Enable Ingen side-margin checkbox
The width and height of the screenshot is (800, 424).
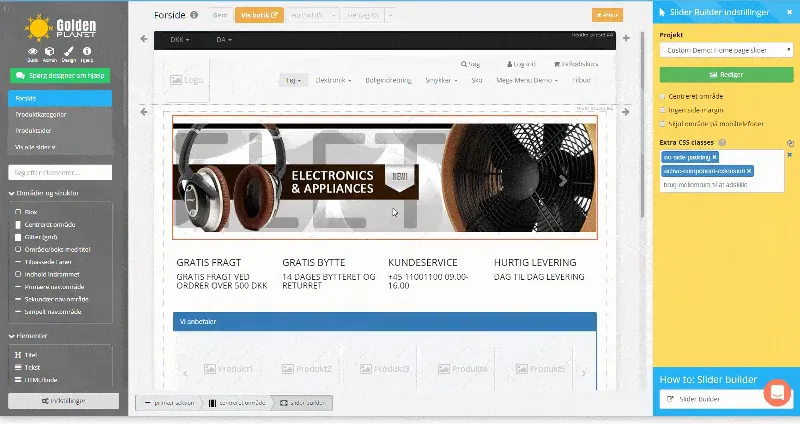click(663, 110)
